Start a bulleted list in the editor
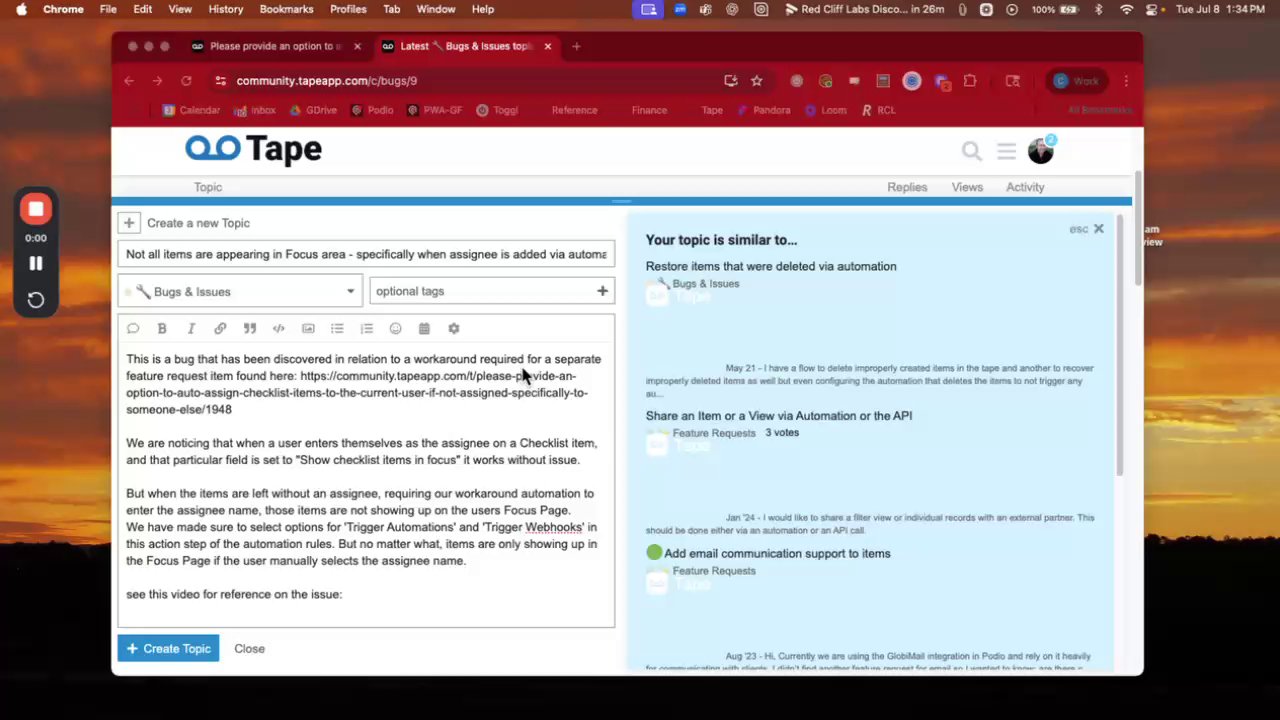This screenshot has height=720, width=1280. (x=337, y=328)
